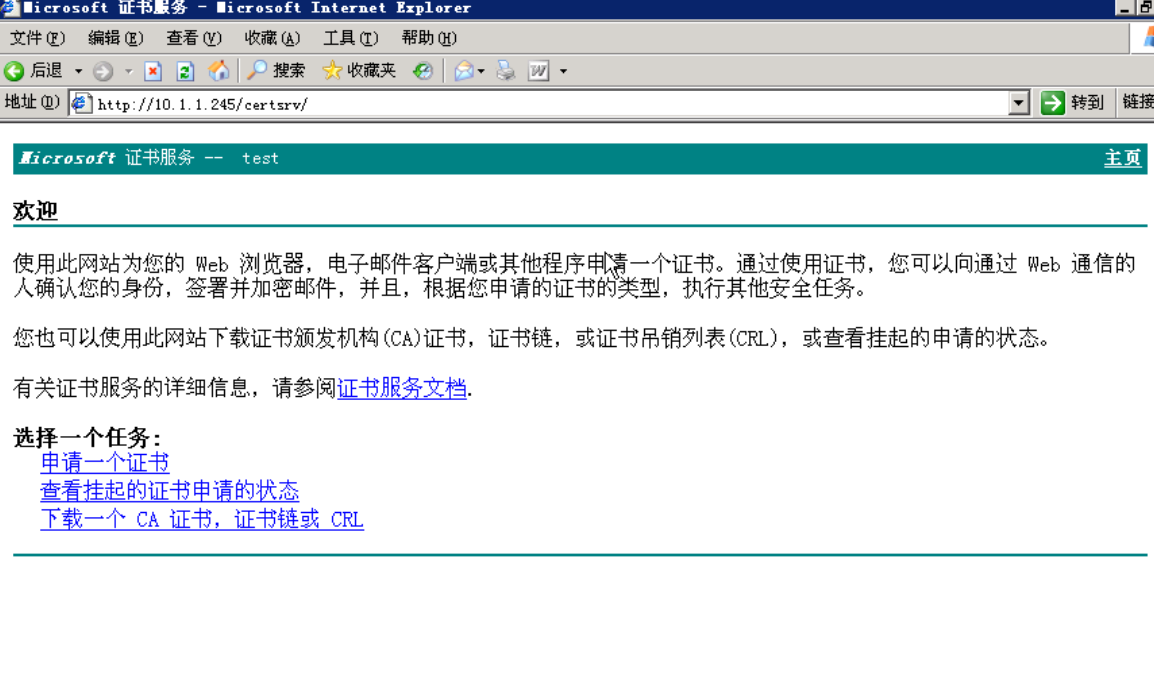Expand the Mail icon dropdown arrow

(x=481, y=71)
